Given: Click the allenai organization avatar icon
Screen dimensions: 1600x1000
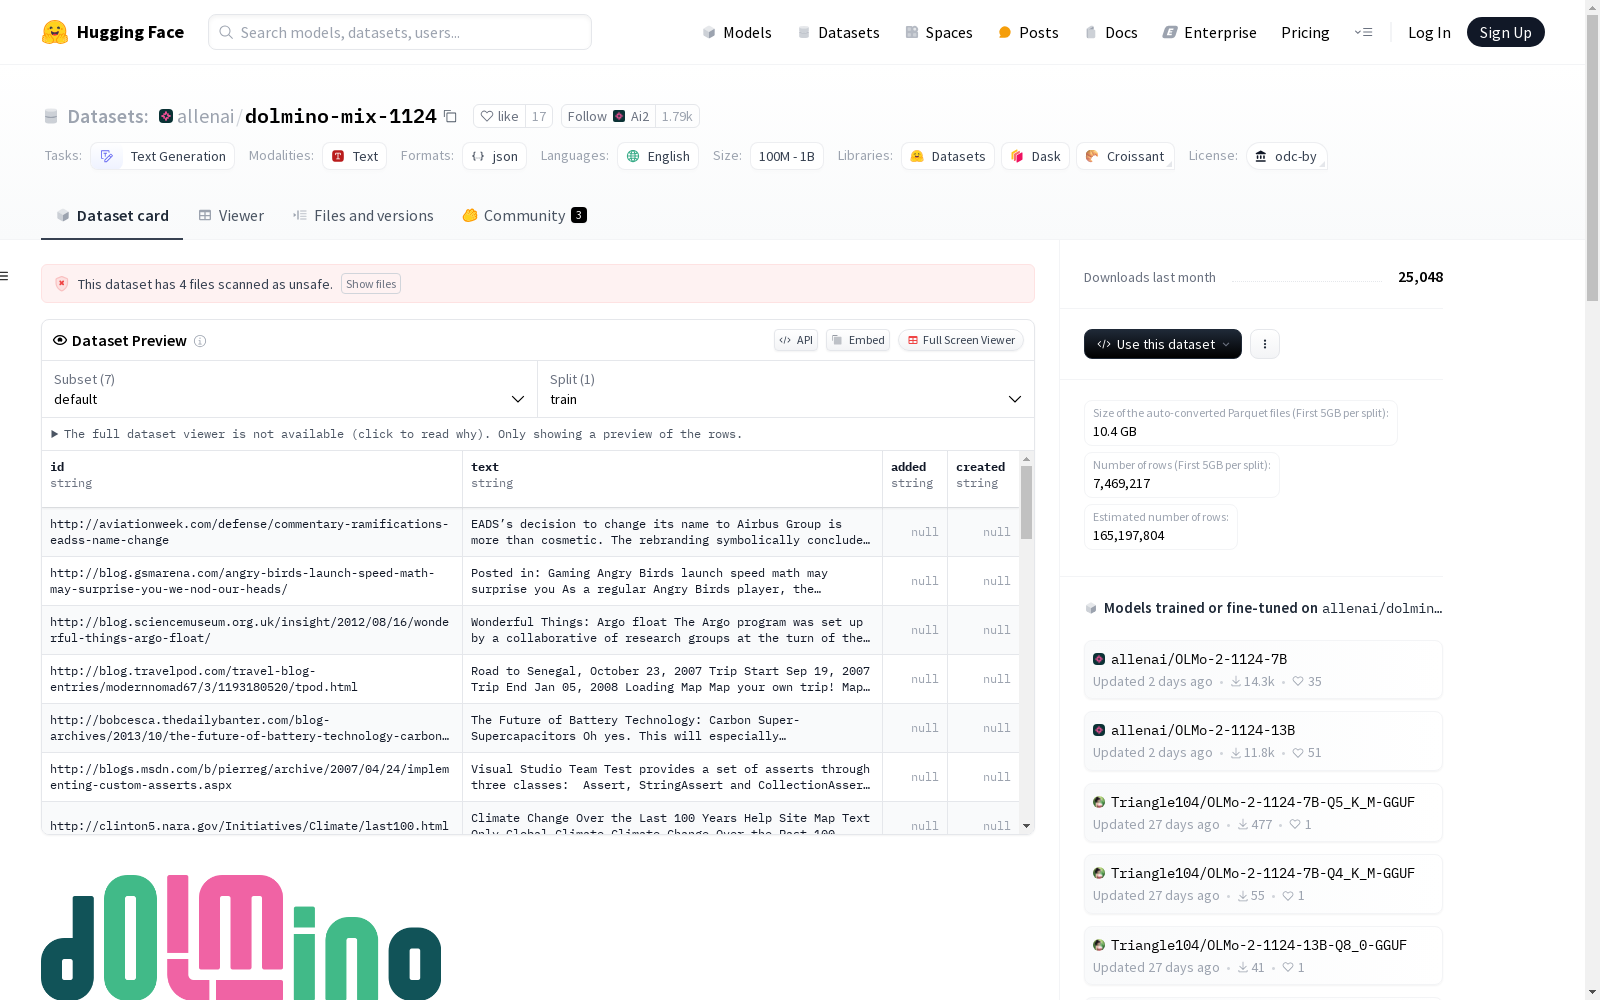Looking at the screenshot, I should [x=166, y=116].
